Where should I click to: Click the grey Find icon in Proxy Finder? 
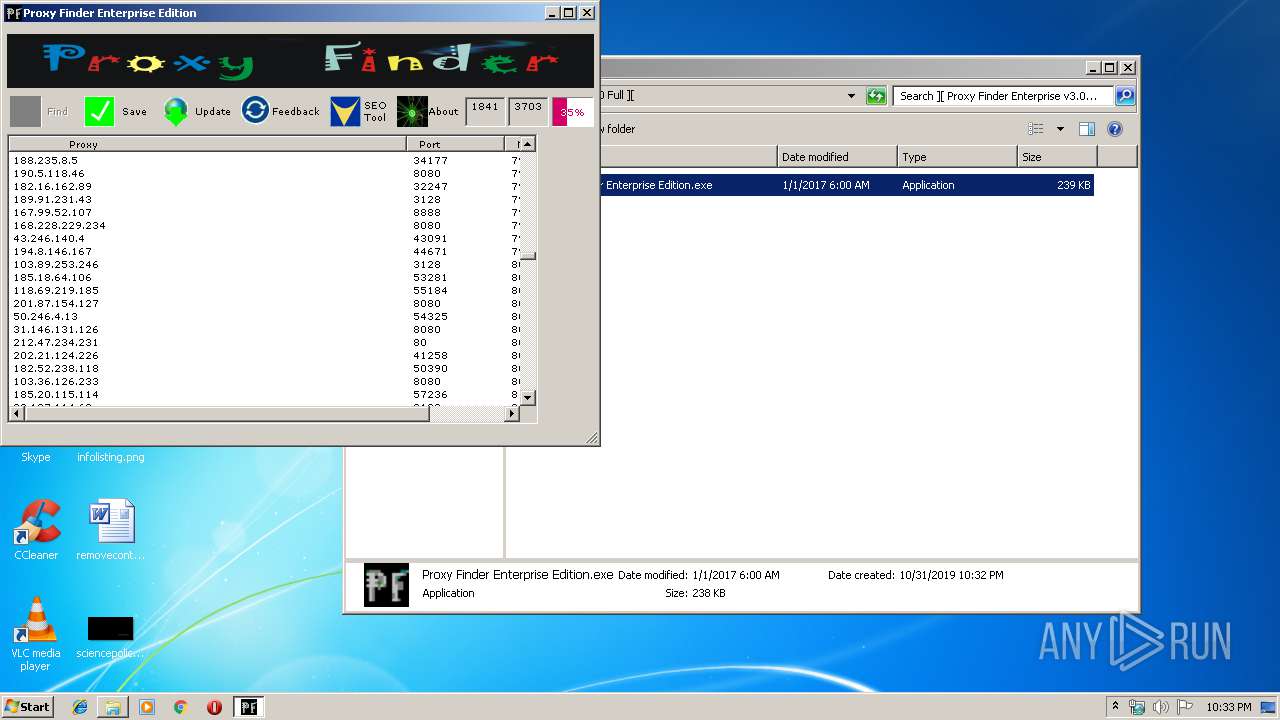pos(26,111)
